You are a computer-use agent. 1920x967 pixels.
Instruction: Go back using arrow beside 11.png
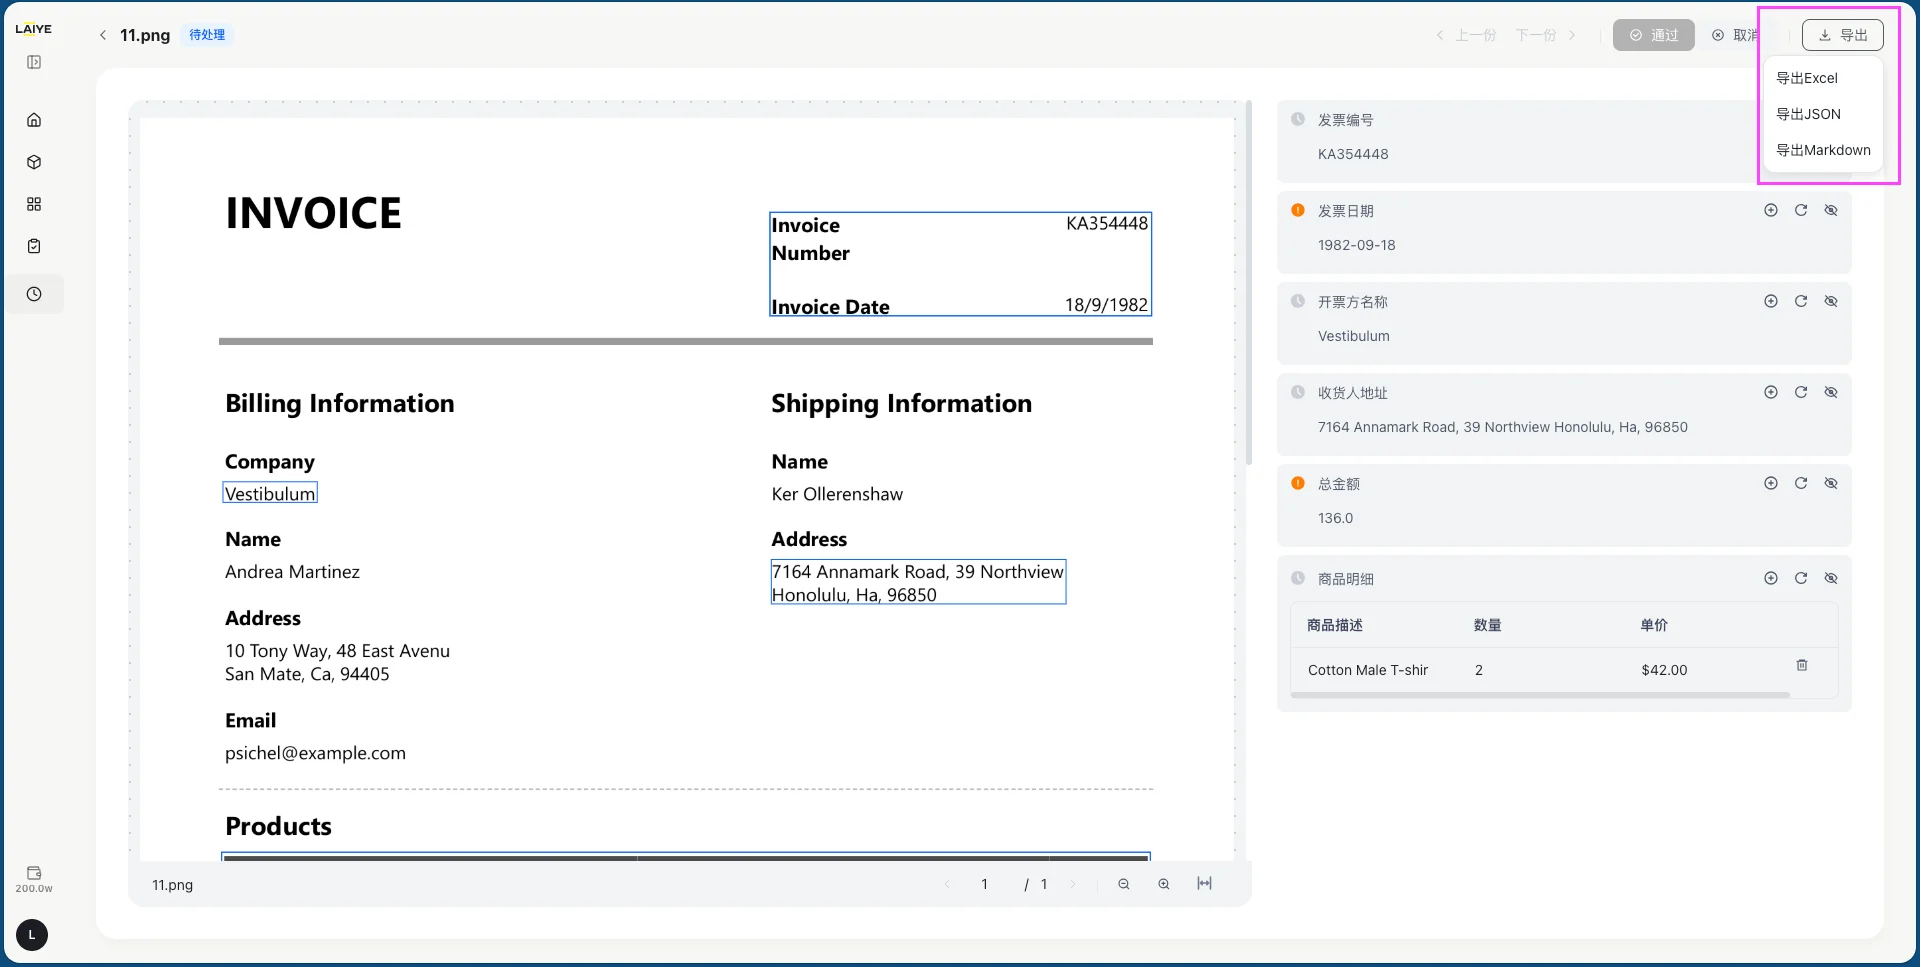[x=103, y=35]
